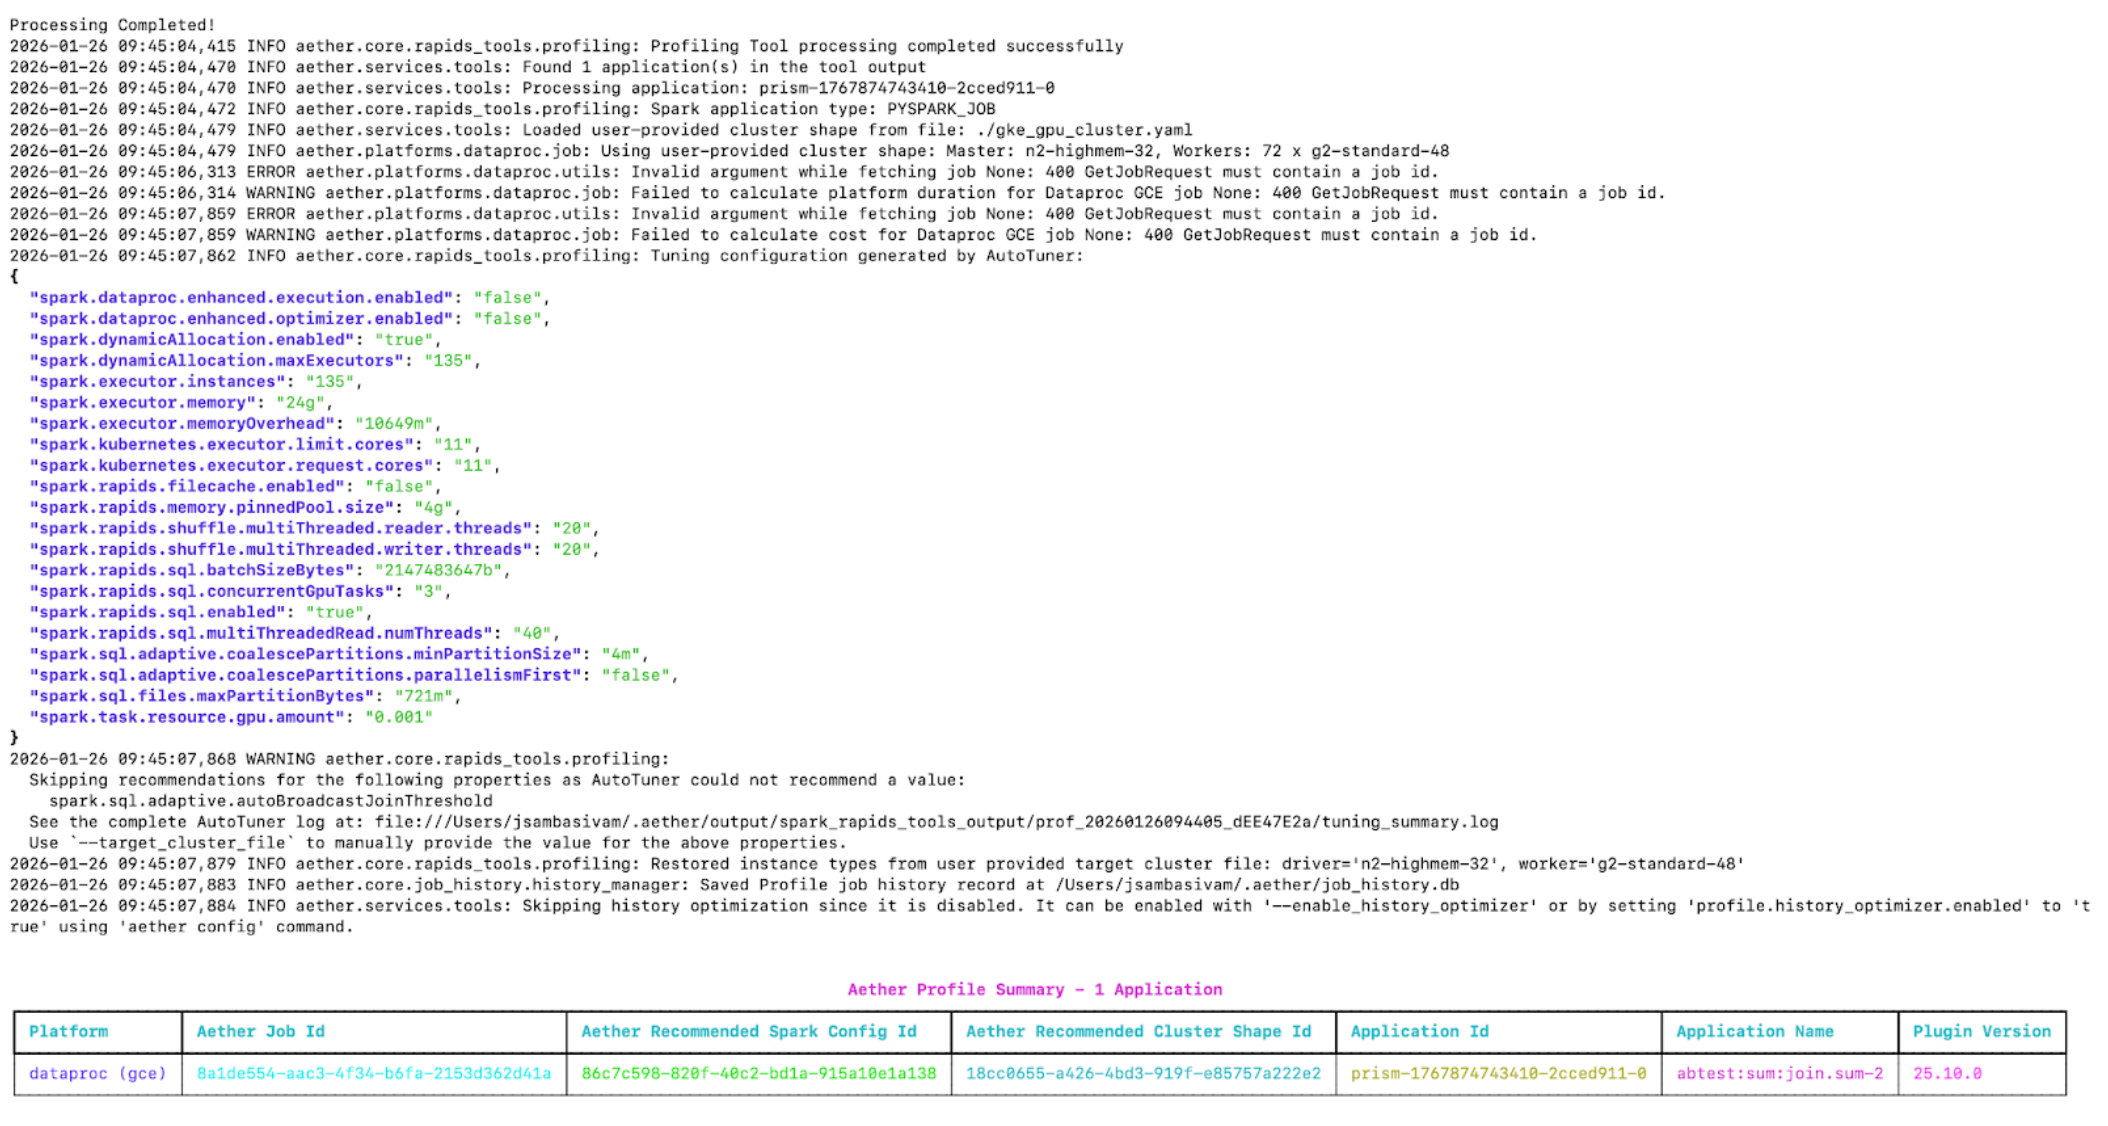
Task: Click the prism Application Id table cell
Action: click(1497, 1073)
